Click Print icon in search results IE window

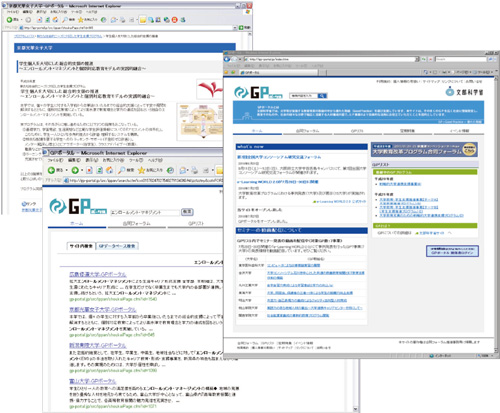pyautogui.click(x=194, y=170)
